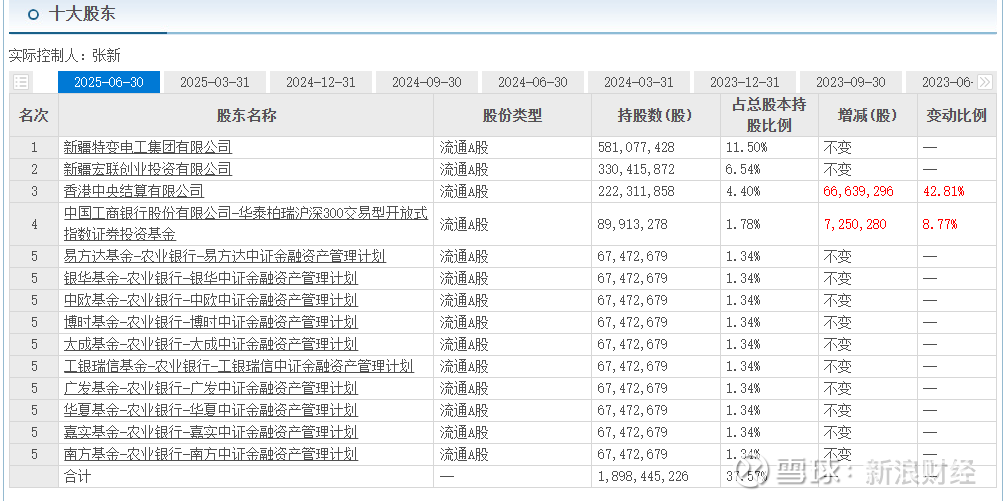Click the holding value 581,077,428
This screenshot has width=1005, height=502.
(x=636, y=147)
